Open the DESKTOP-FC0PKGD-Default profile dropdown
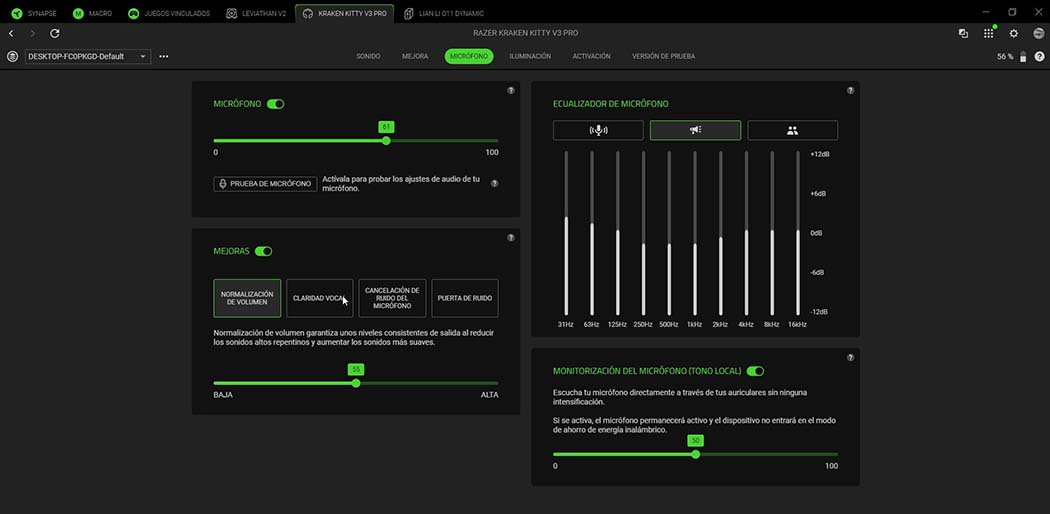 pyautogui.click(x=88, y=57)
